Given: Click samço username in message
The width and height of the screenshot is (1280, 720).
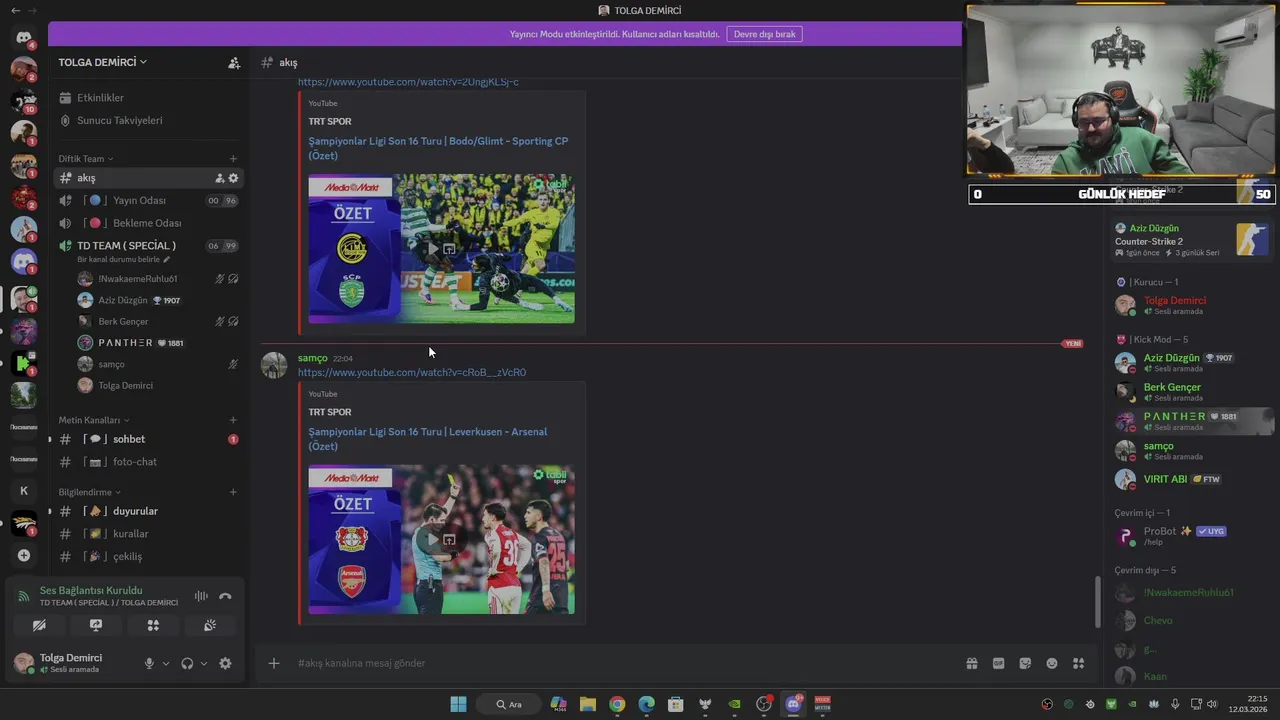Looking at the screenshot, I should point(312,358).
